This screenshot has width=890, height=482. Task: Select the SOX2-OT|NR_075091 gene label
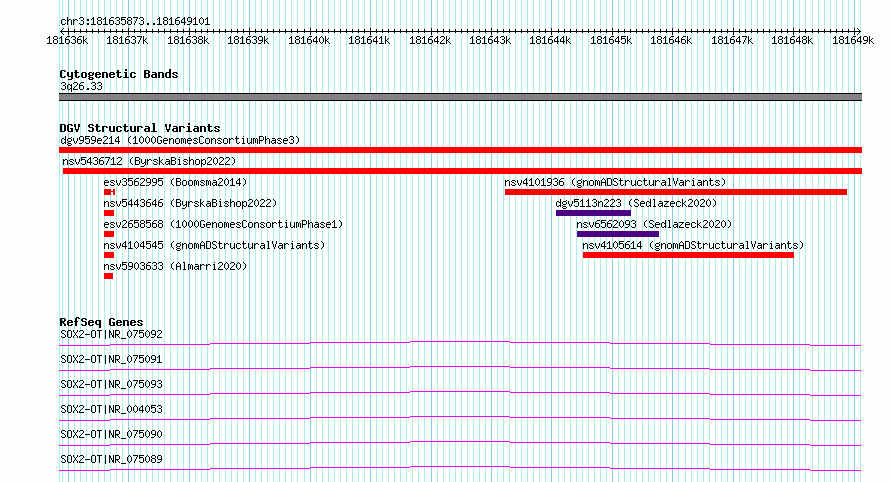[111, 359]
